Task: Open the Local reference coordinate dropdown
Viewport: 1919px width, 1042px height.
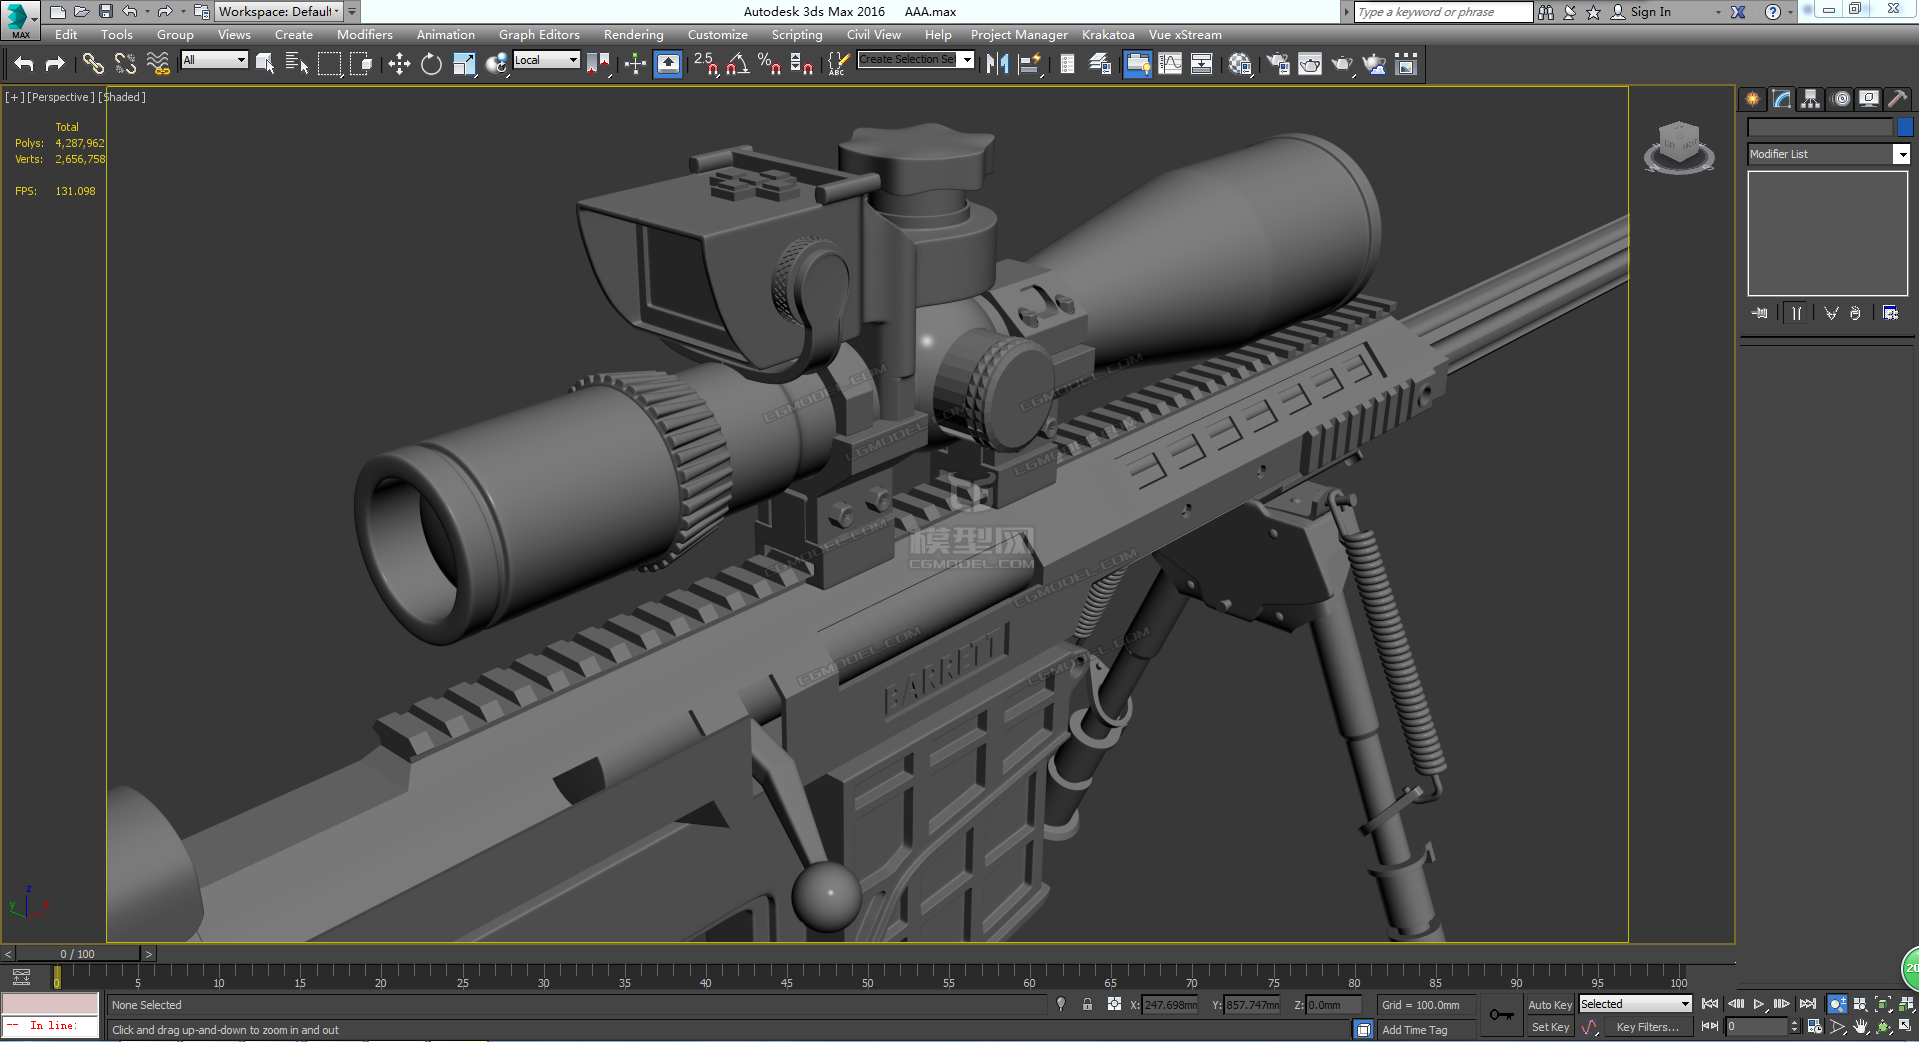Action: pos(546,60)
